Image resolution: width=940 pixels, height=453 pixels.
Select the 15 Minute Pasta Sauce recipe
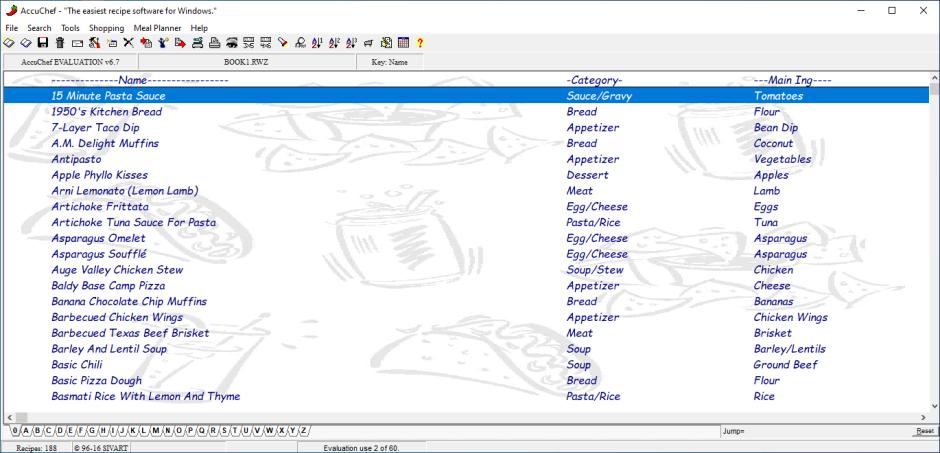point(466,96)
